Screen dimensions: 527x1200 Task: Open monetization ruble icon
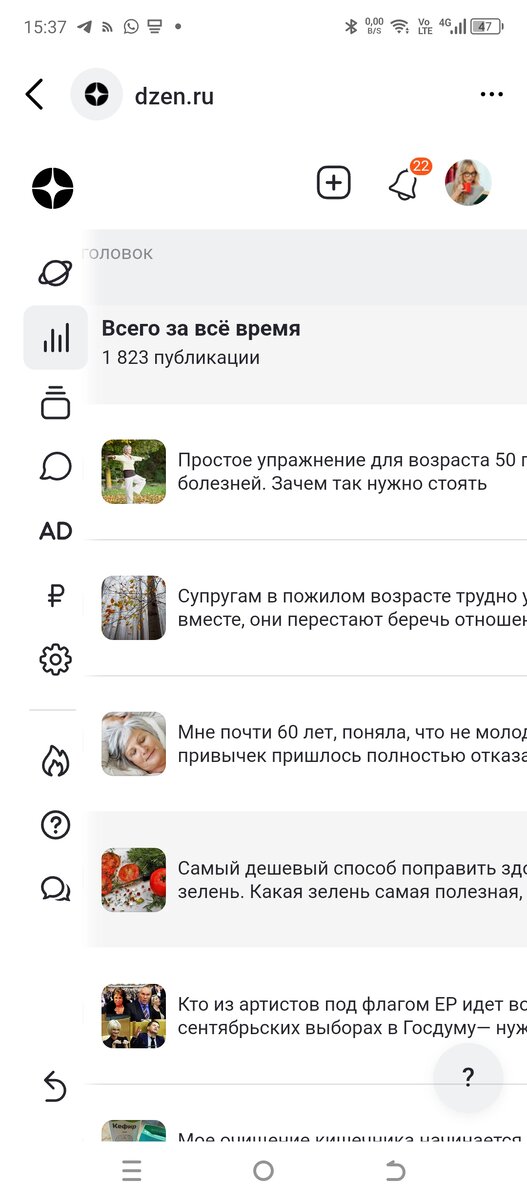tap(56, 596)
